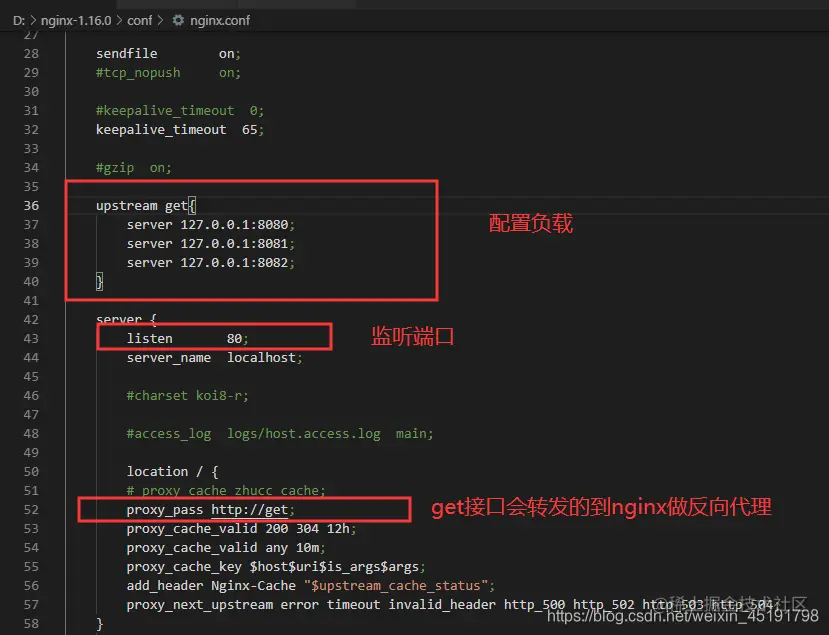Open the D: drive breadcrumb segment
The width and height of the screenshot is (829, 635).
click(x=19, y=21)
